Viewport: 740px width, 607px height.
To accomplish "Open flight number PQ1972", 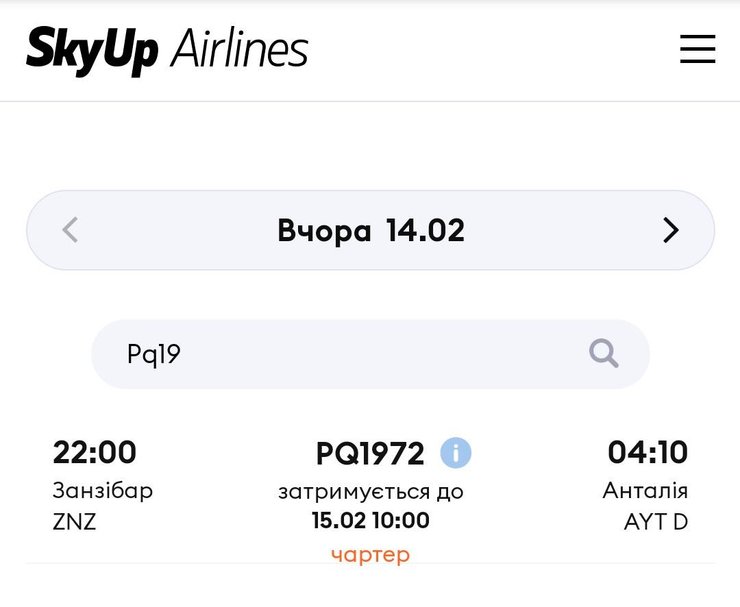I will coord(370,454).
